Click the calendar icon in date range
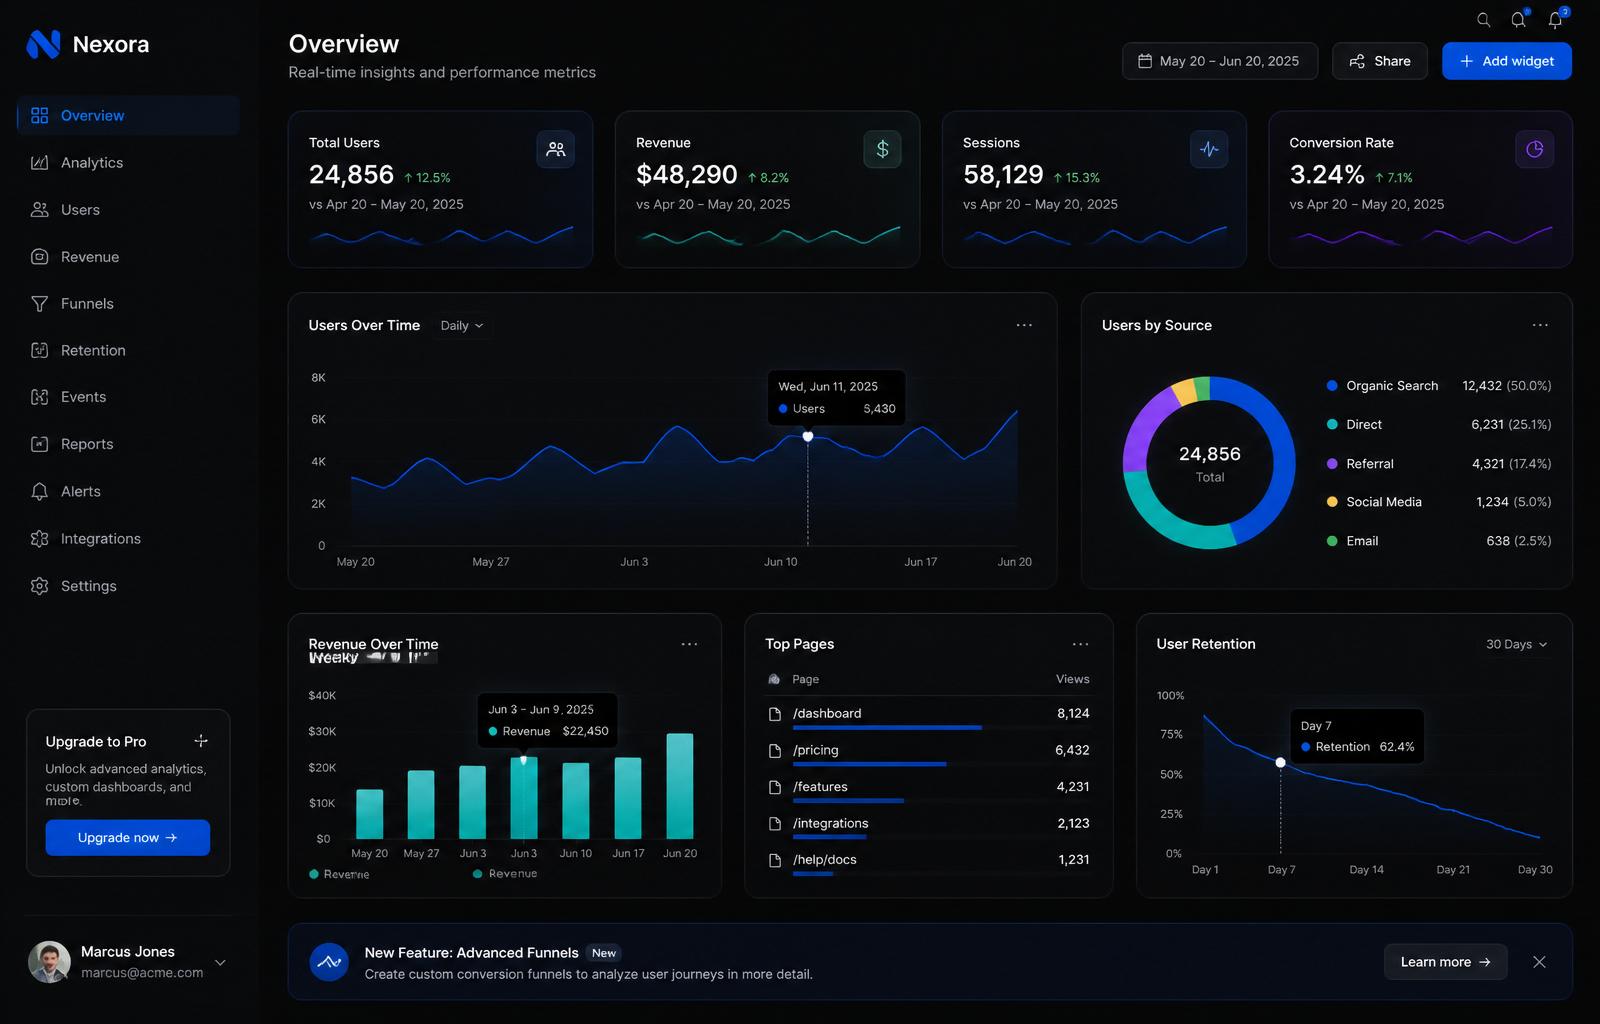Screen dimensions: 1600x1024 1145,61
